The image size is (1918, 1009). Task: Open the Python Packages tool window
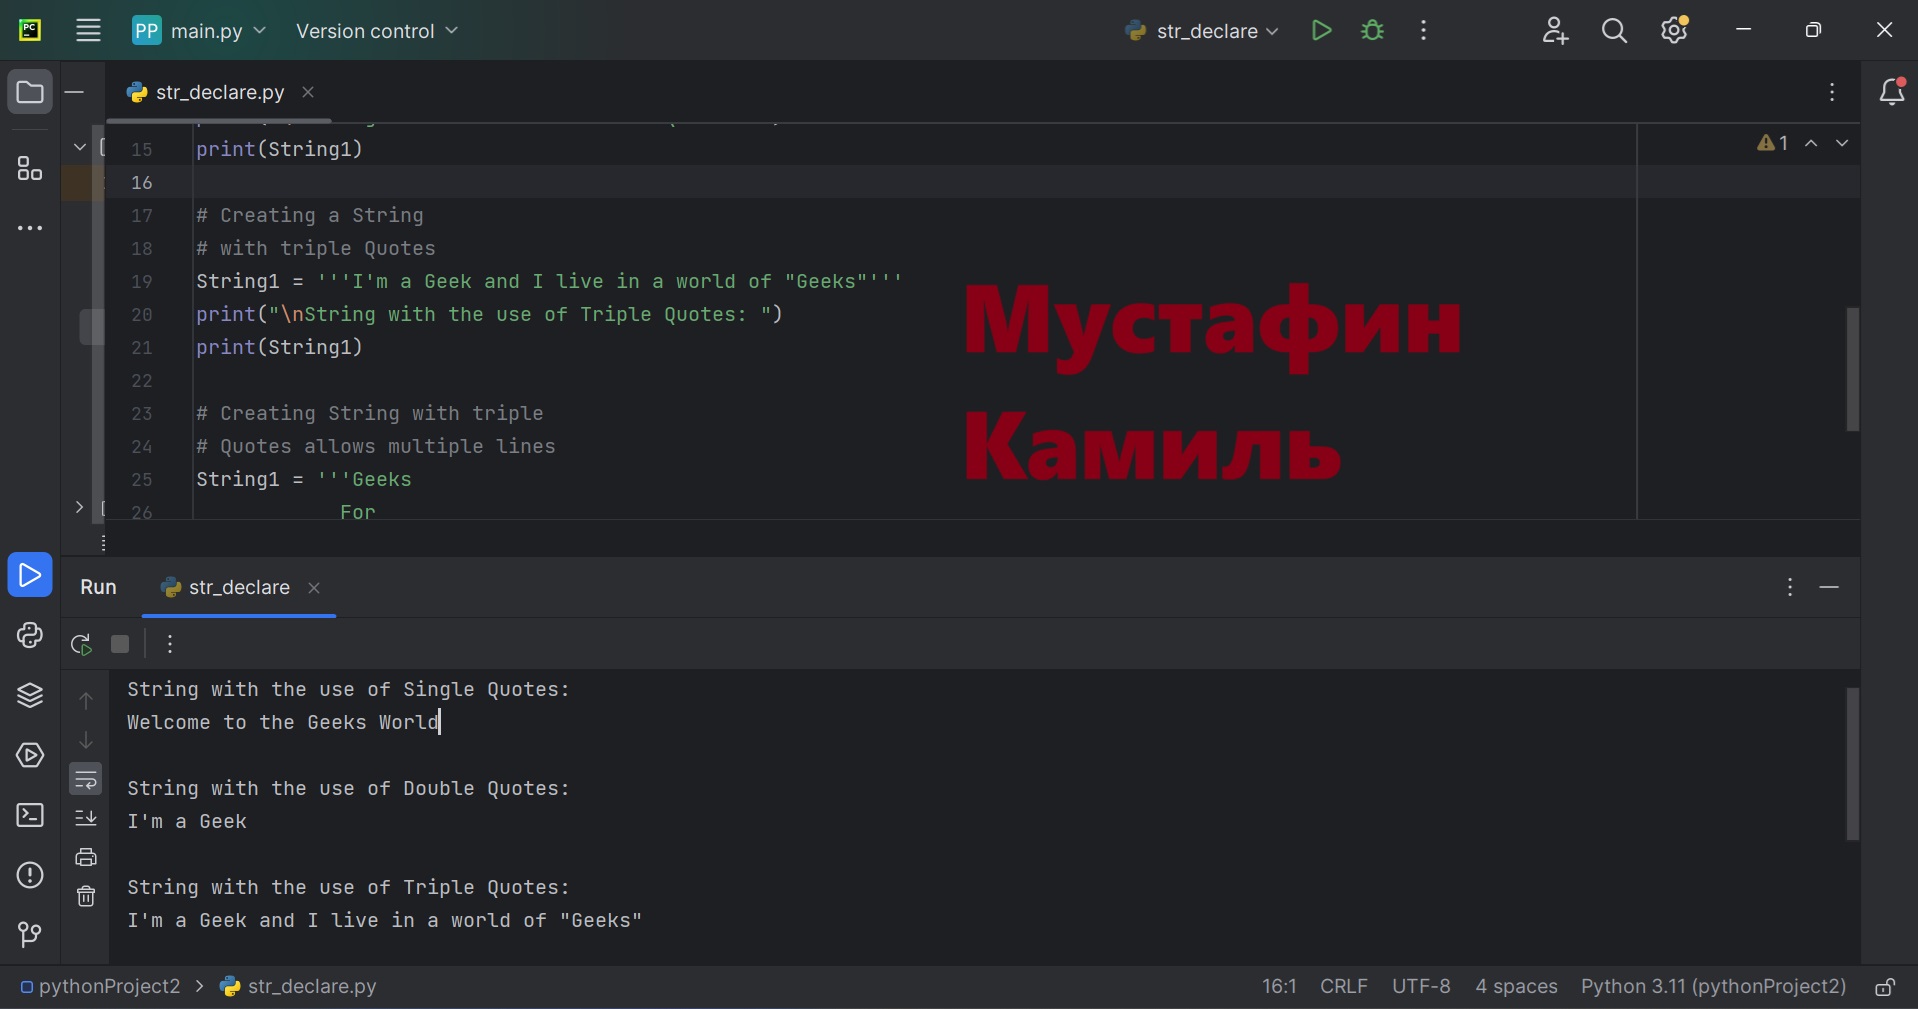(30, 695)
